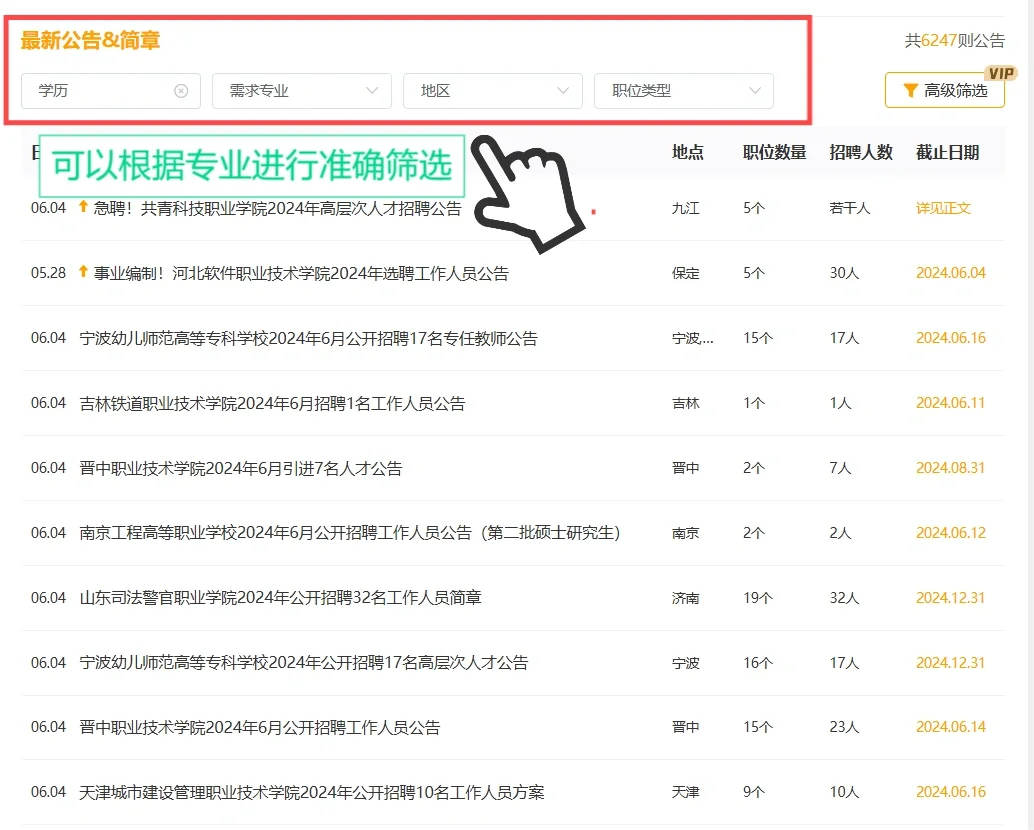Click the pinned arrow icon beside 事业编制

click(83, 271)
